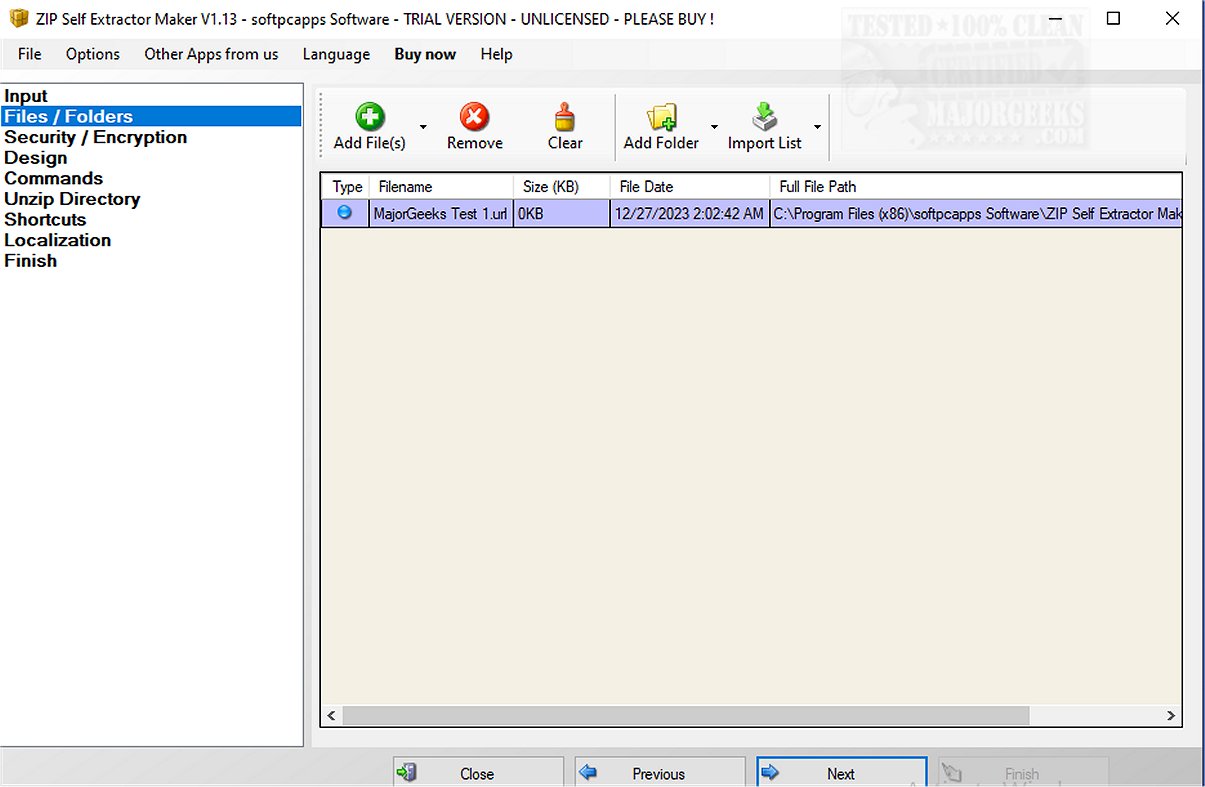Click the Add Folder icon
Screen dimensions: 1205x787
(x=661, y=117)
